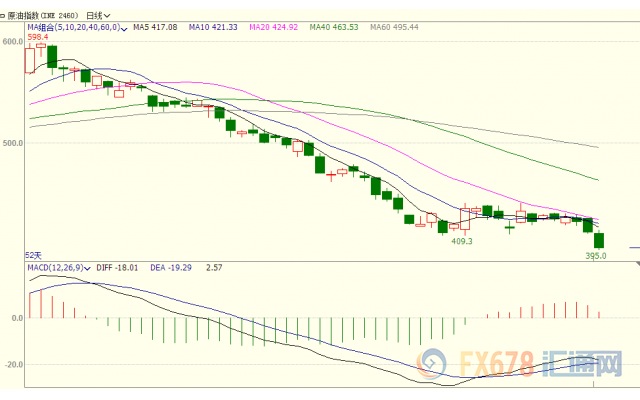Click the 600.0 price axis label
Screen dimensions: 640x400
(13, 42)
